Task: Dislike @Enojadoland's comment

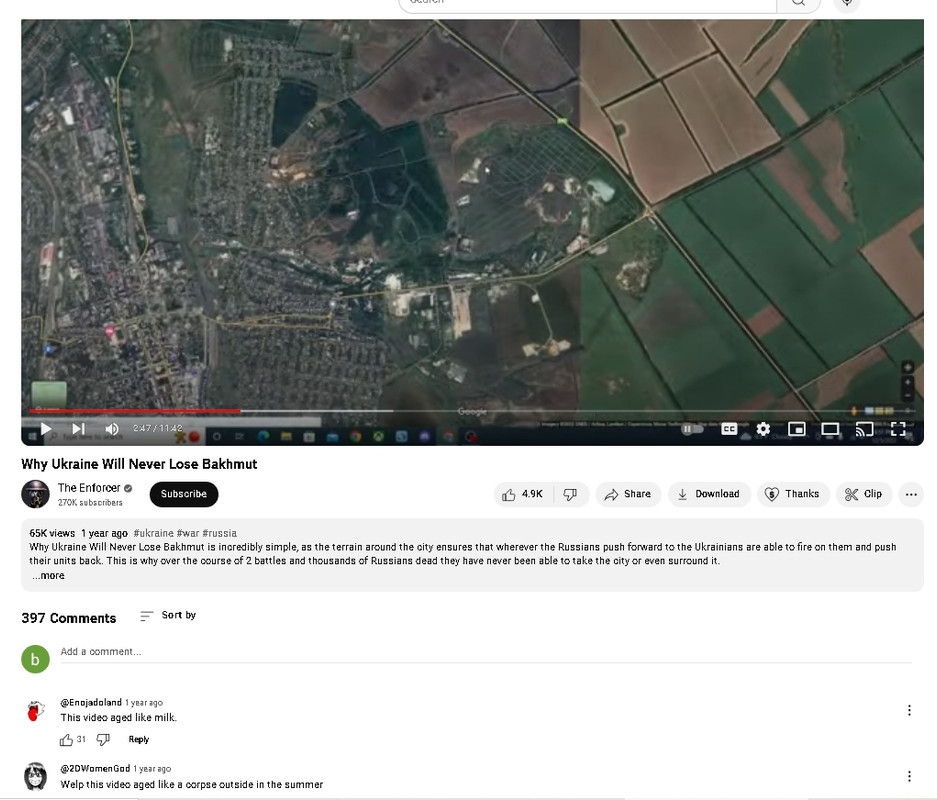Action: pos(103,740)
